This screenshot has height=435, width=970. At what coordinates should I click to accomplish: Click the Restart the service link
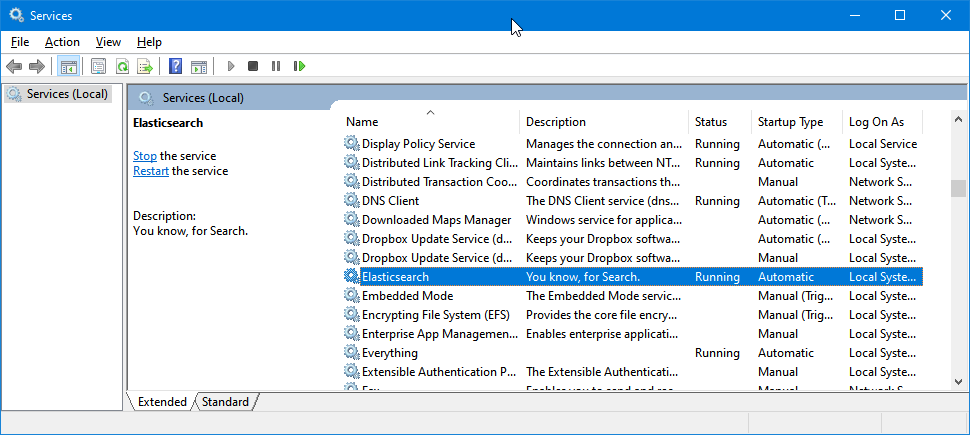(x=151, y=171)
